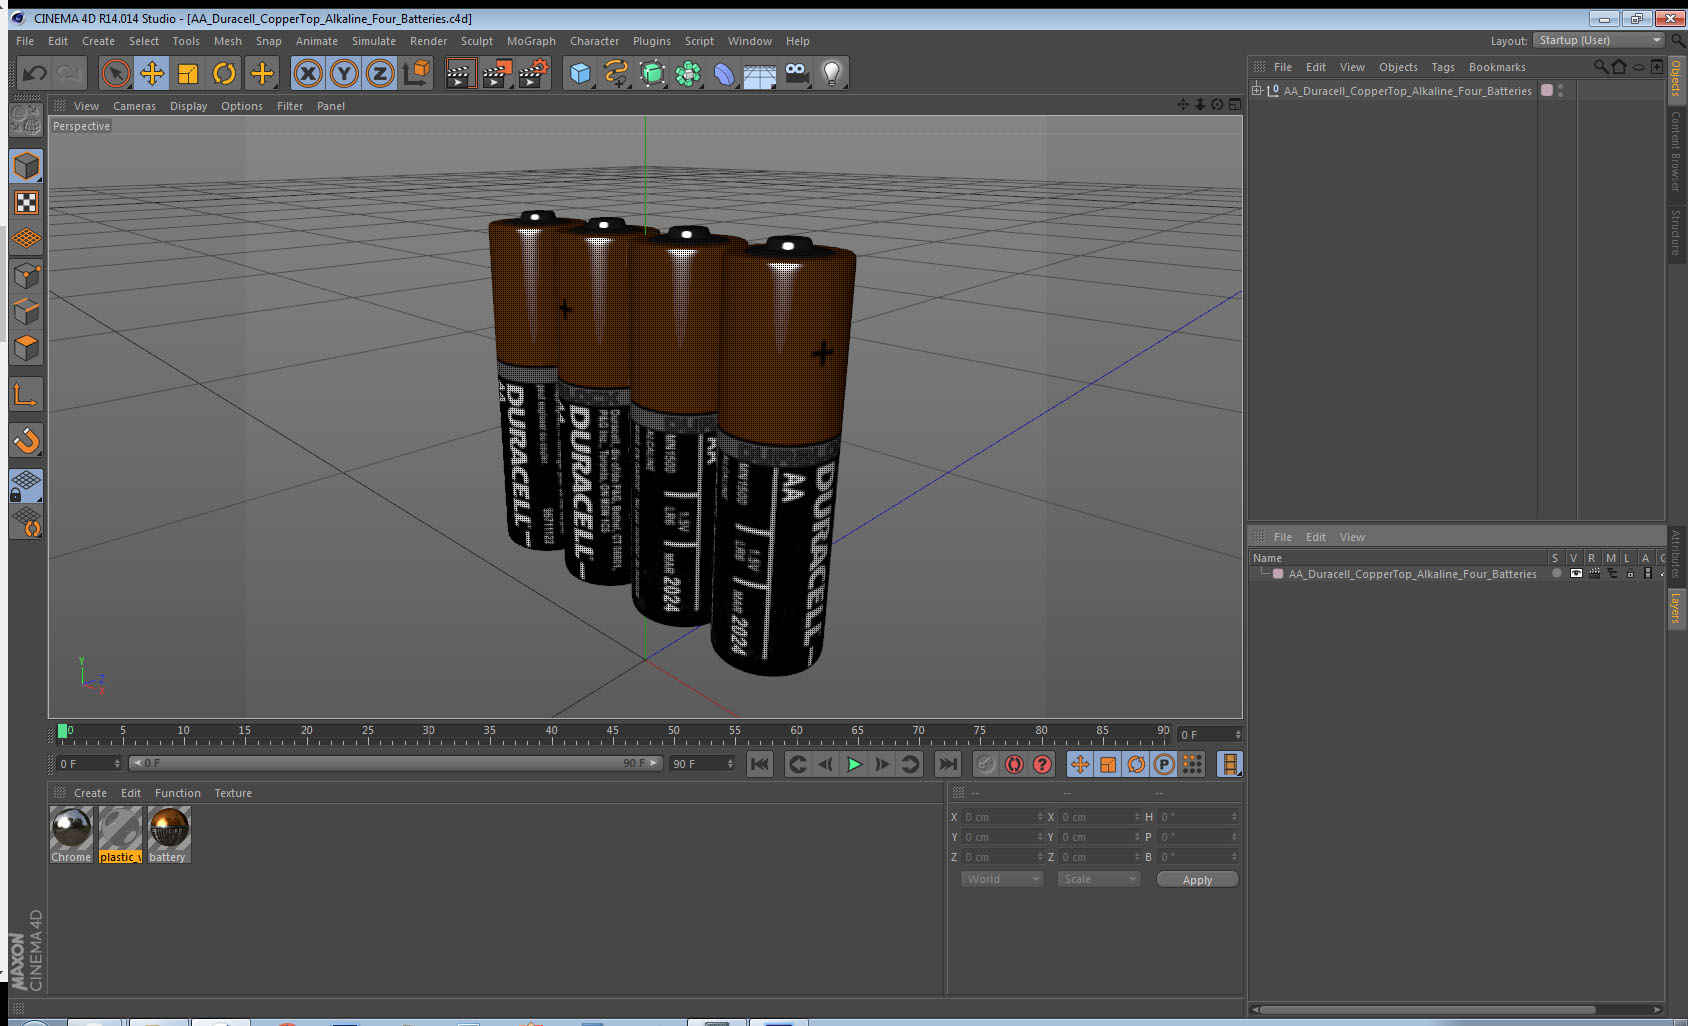The width and height of the screenshot is (1688, 1026).
Task: Open the spline pen tools icon
Action: [x=616, y=73]
